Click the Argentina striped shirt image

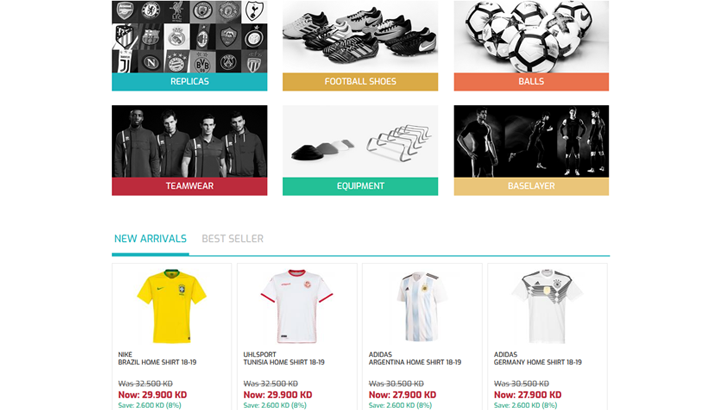[x=422, y=306]
